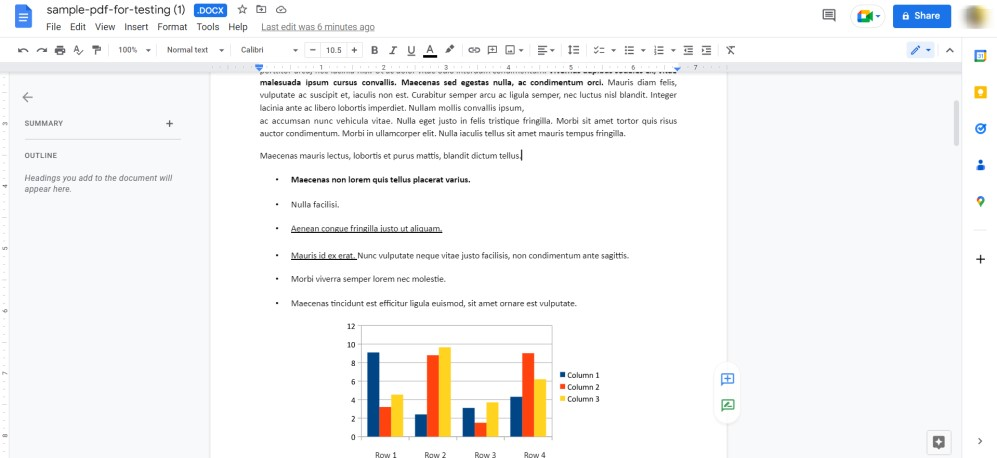Screen dimensions: 997x458
Task: Click the Clear formatting icon
Action: click(x=731, y=50)
